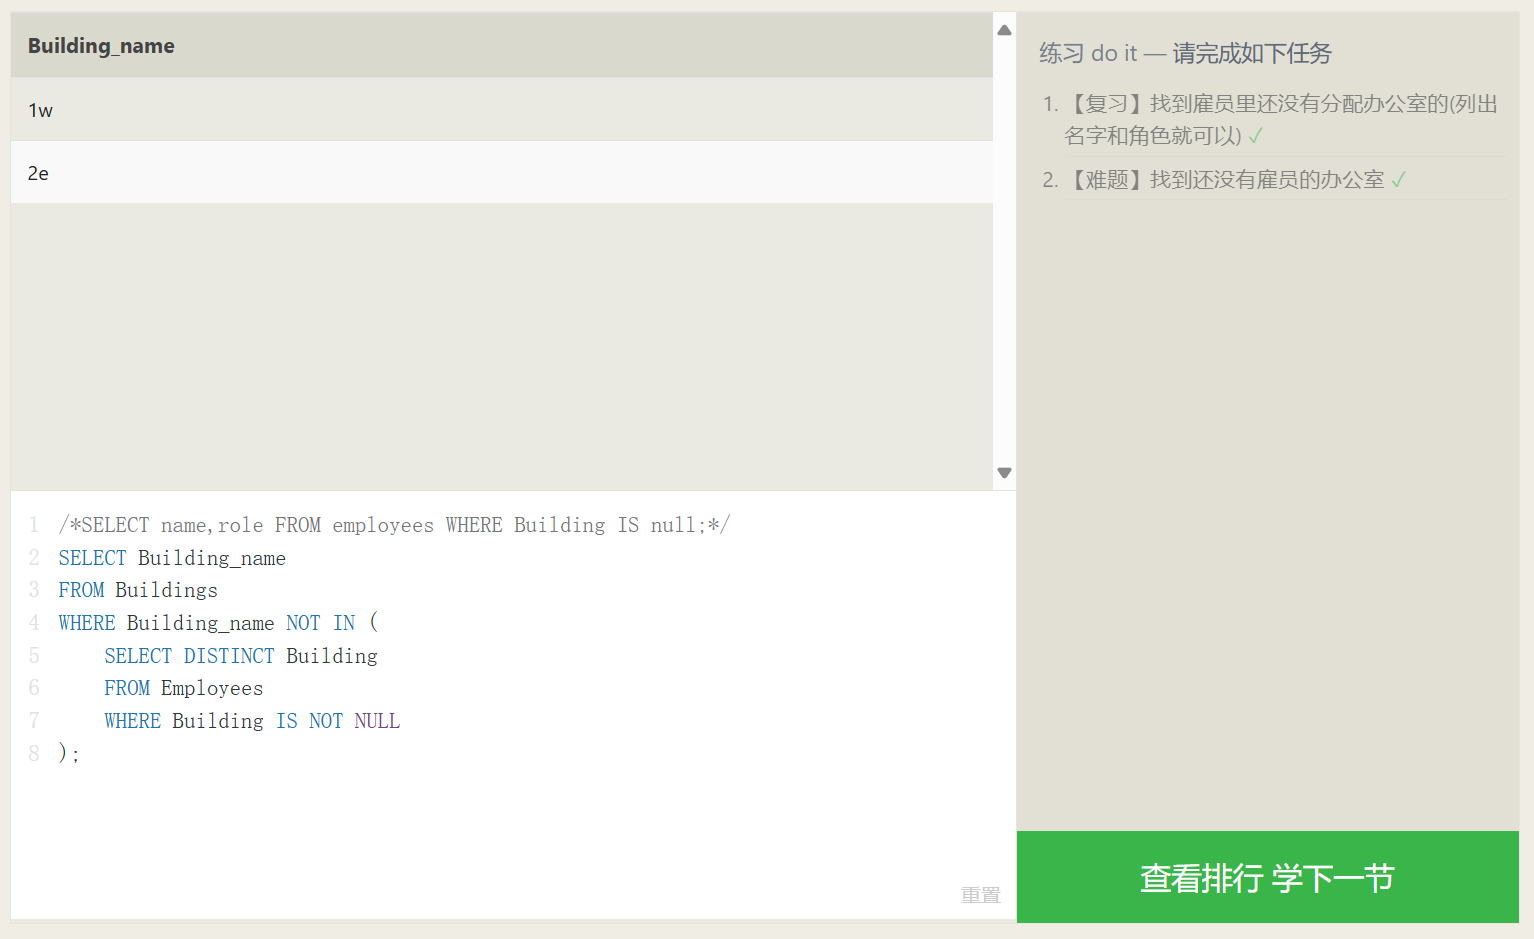The height and width of the screenshot is (939, 1534).
Task: Place cursor on FROM Buildings line
Action: [x=138, y=590]
